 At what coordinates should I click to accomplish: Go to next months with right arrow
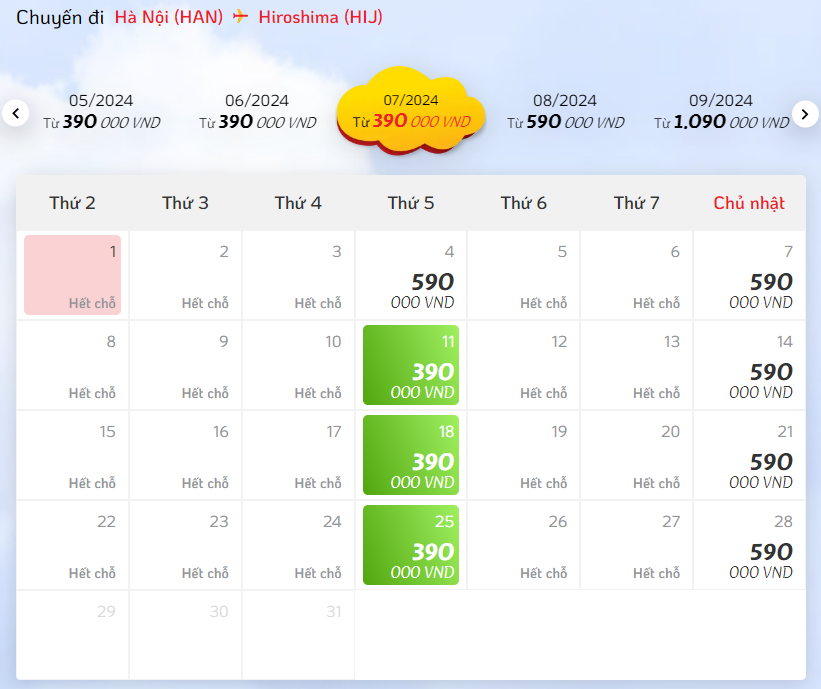tap(805, 114)
